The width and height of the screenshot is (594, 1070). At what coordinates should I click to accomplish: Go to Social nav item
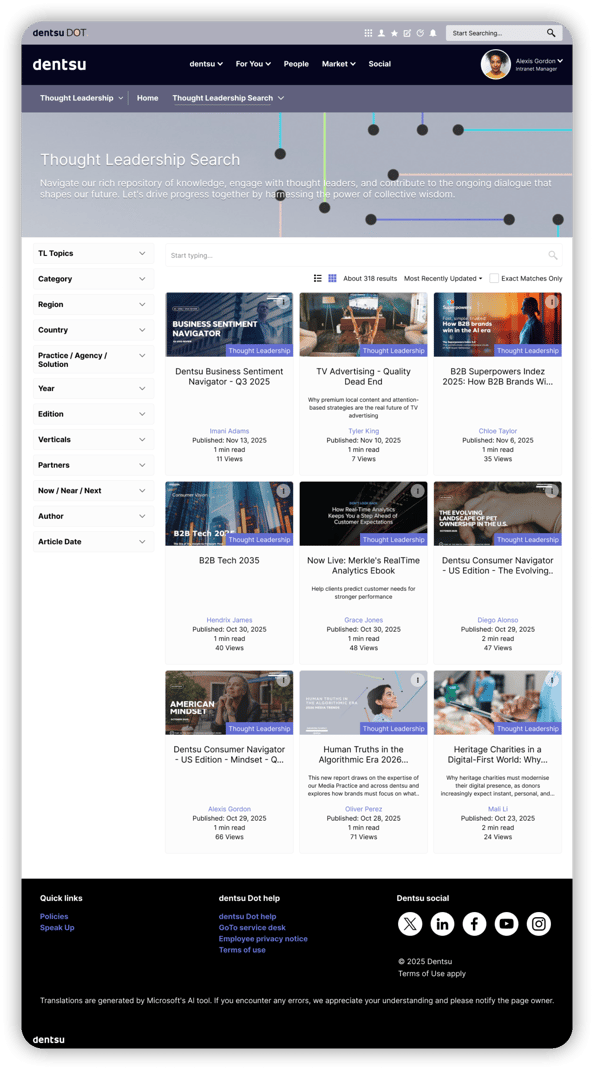[380, 64]
